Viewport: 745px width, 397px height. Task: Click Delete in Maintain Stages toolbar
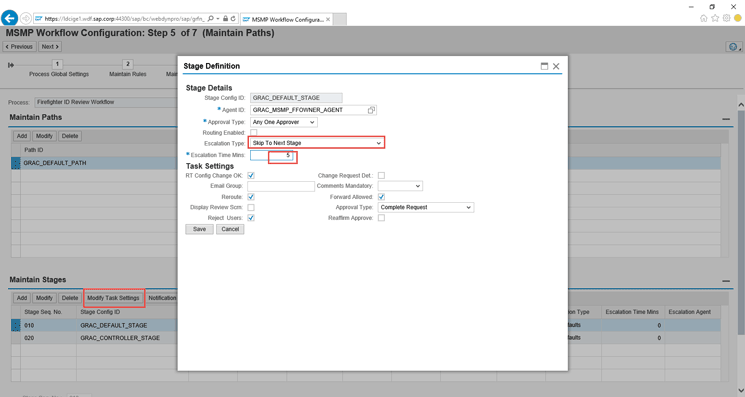(x=70, y=298)
